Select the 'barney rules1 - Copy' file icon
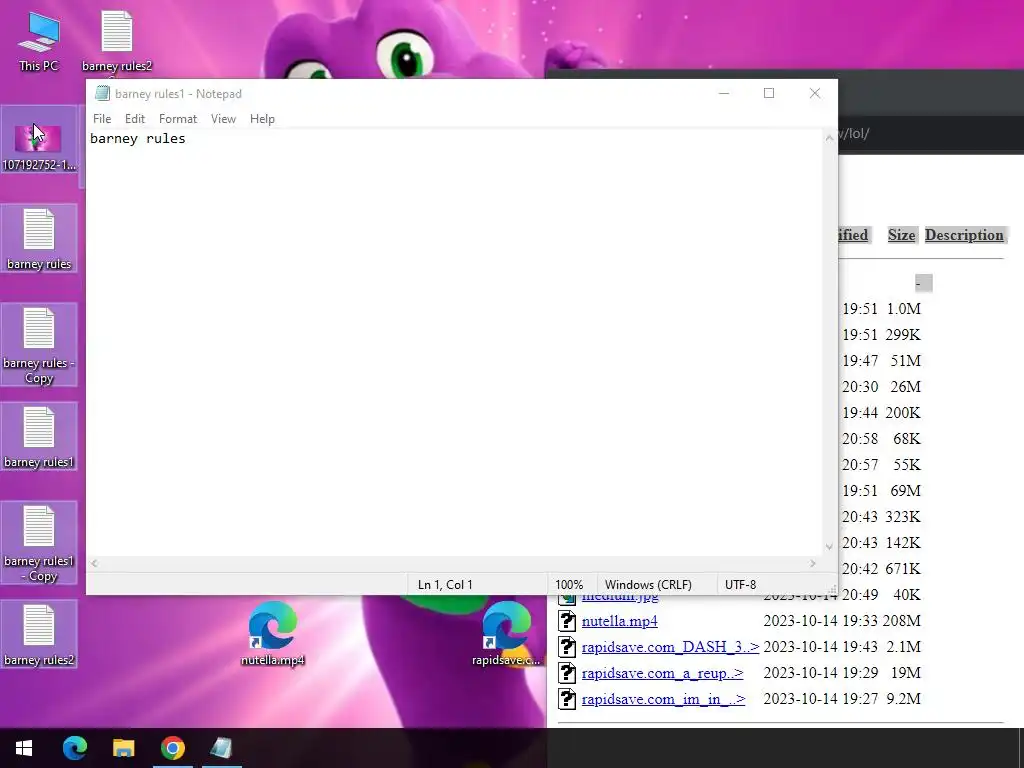The height and width of the screenshot is (768, 1024). [x=39, y=543]
